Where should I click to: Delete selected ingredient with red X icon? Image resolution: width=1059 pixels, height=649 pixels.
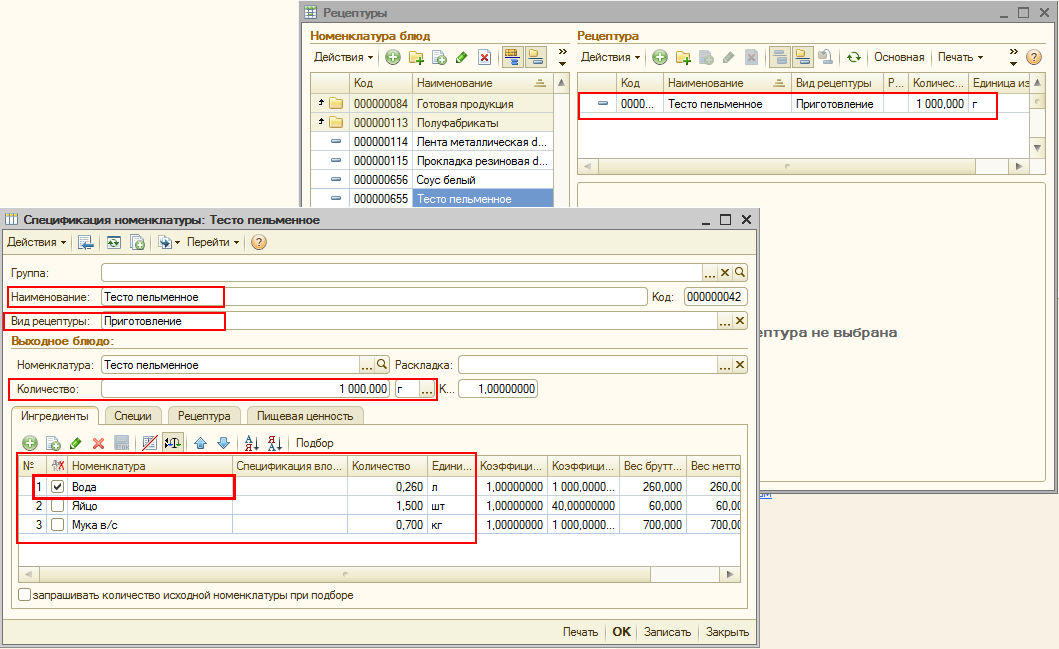[x=98, y=443]
